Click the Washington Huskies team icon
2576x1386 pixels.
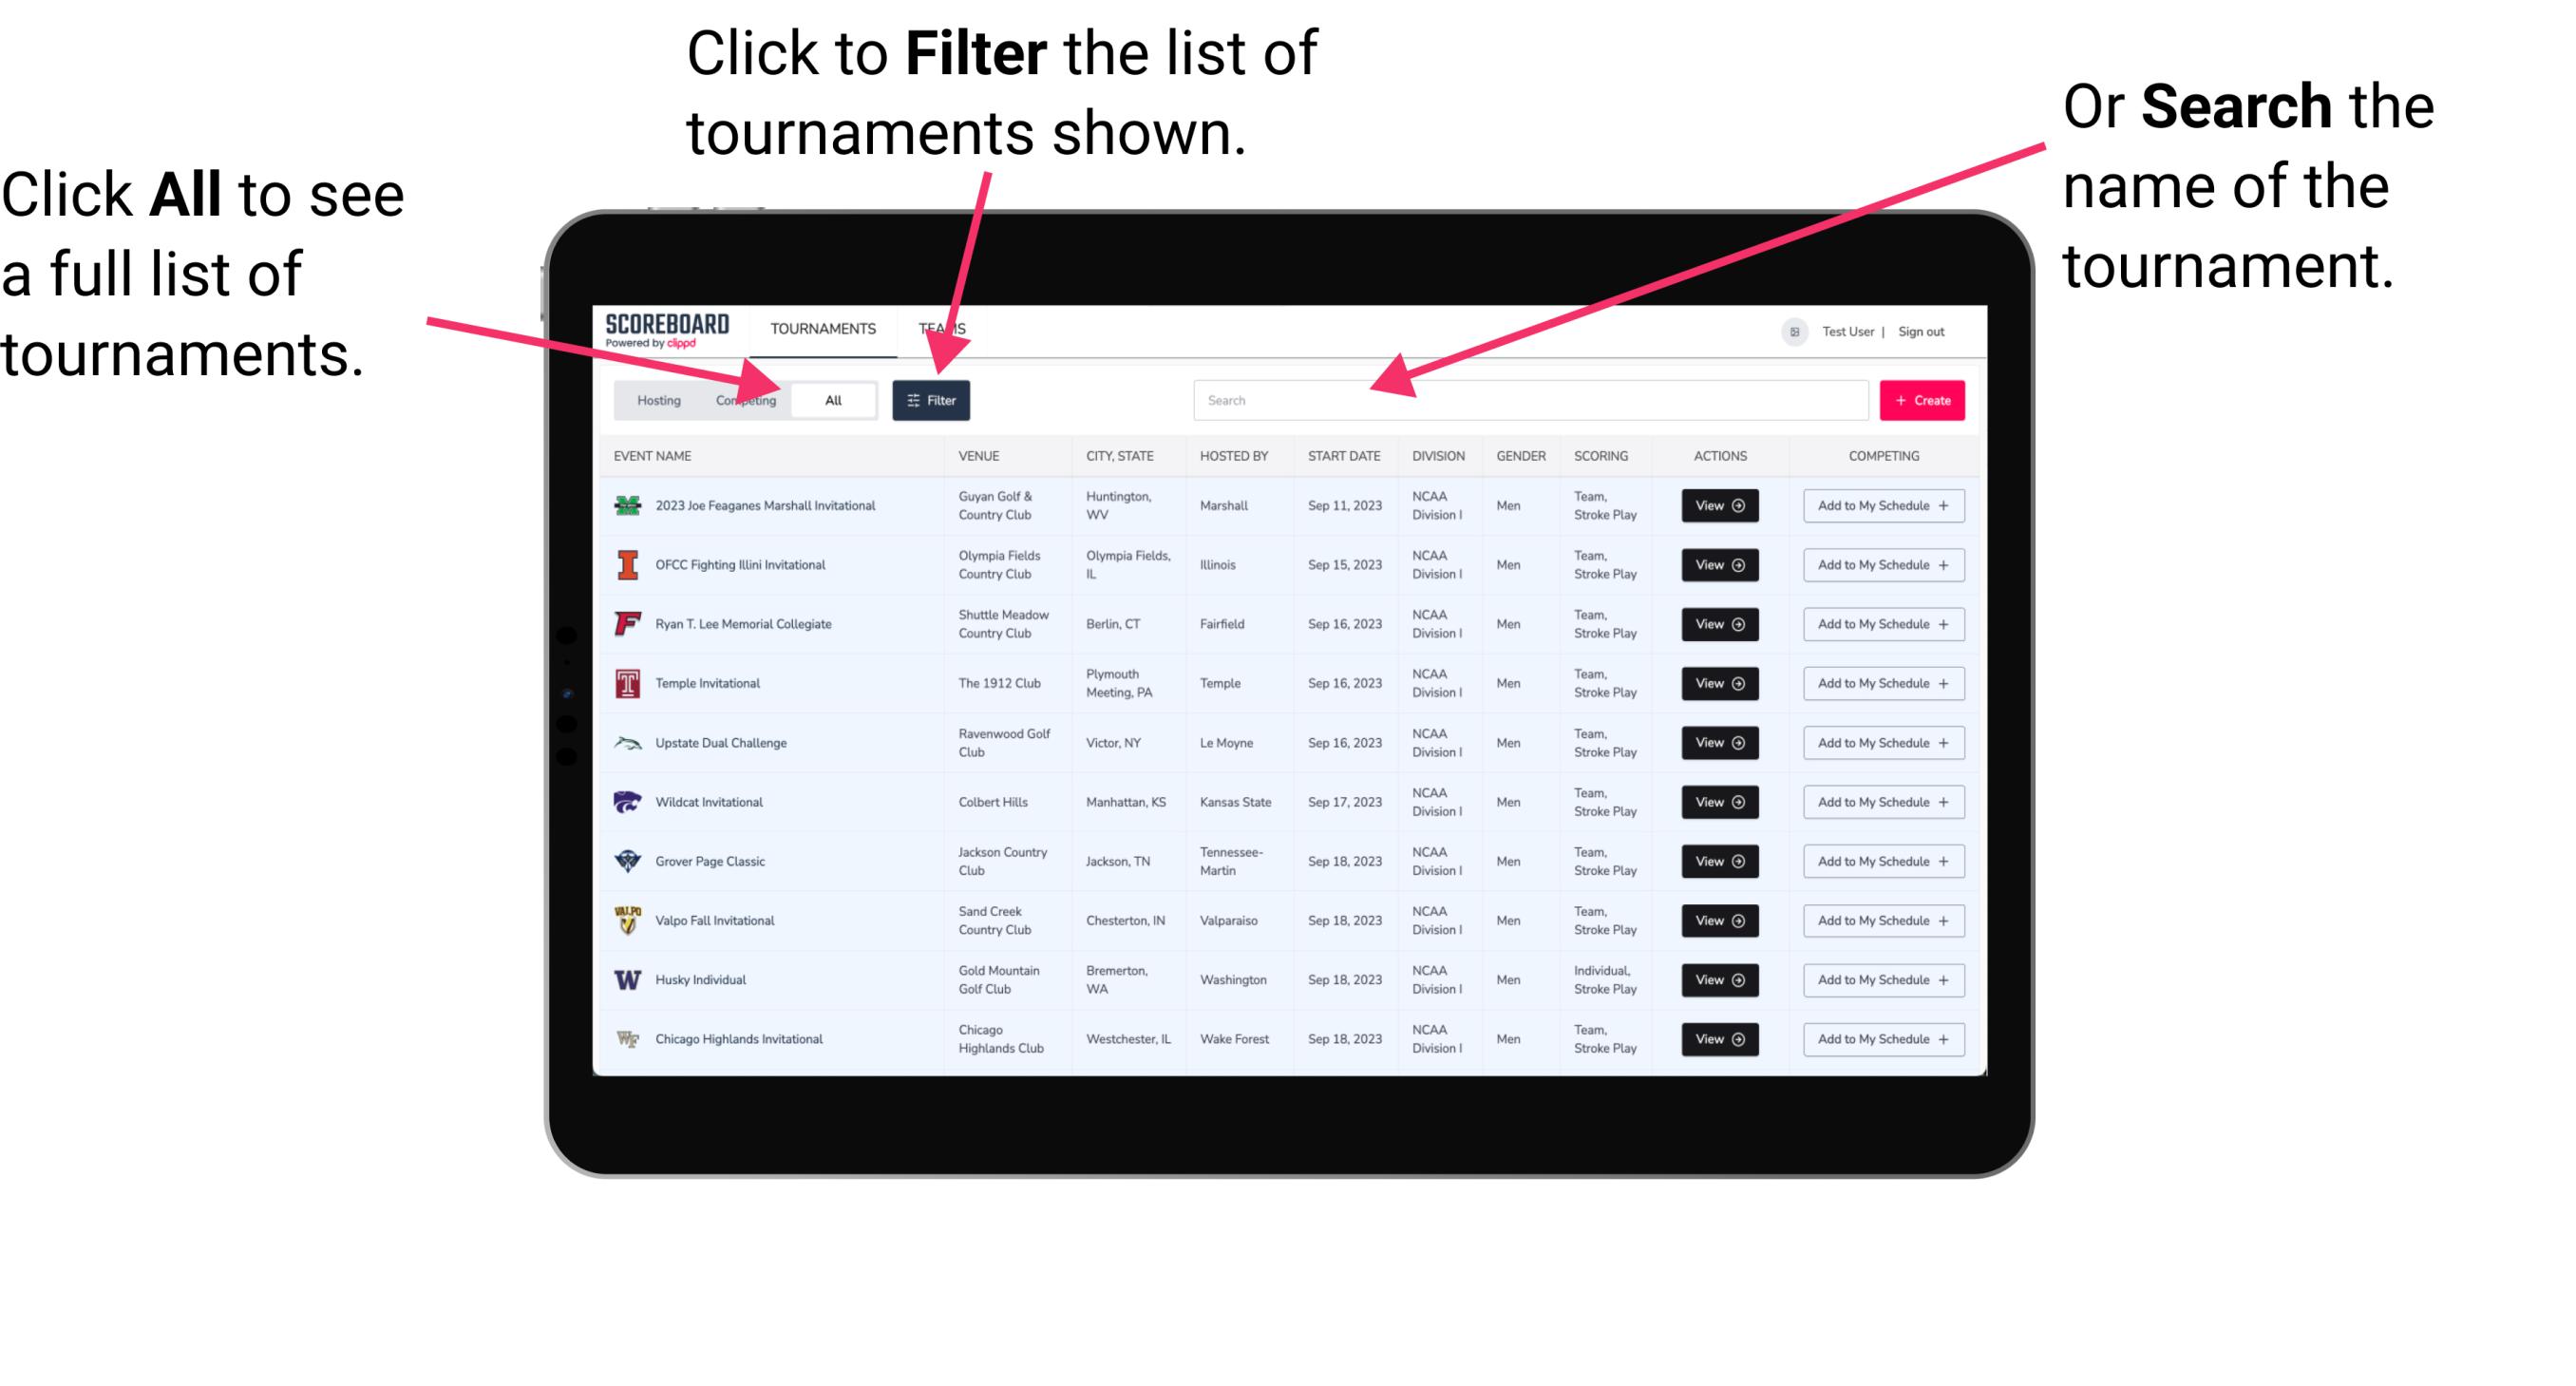pos(630,979)
